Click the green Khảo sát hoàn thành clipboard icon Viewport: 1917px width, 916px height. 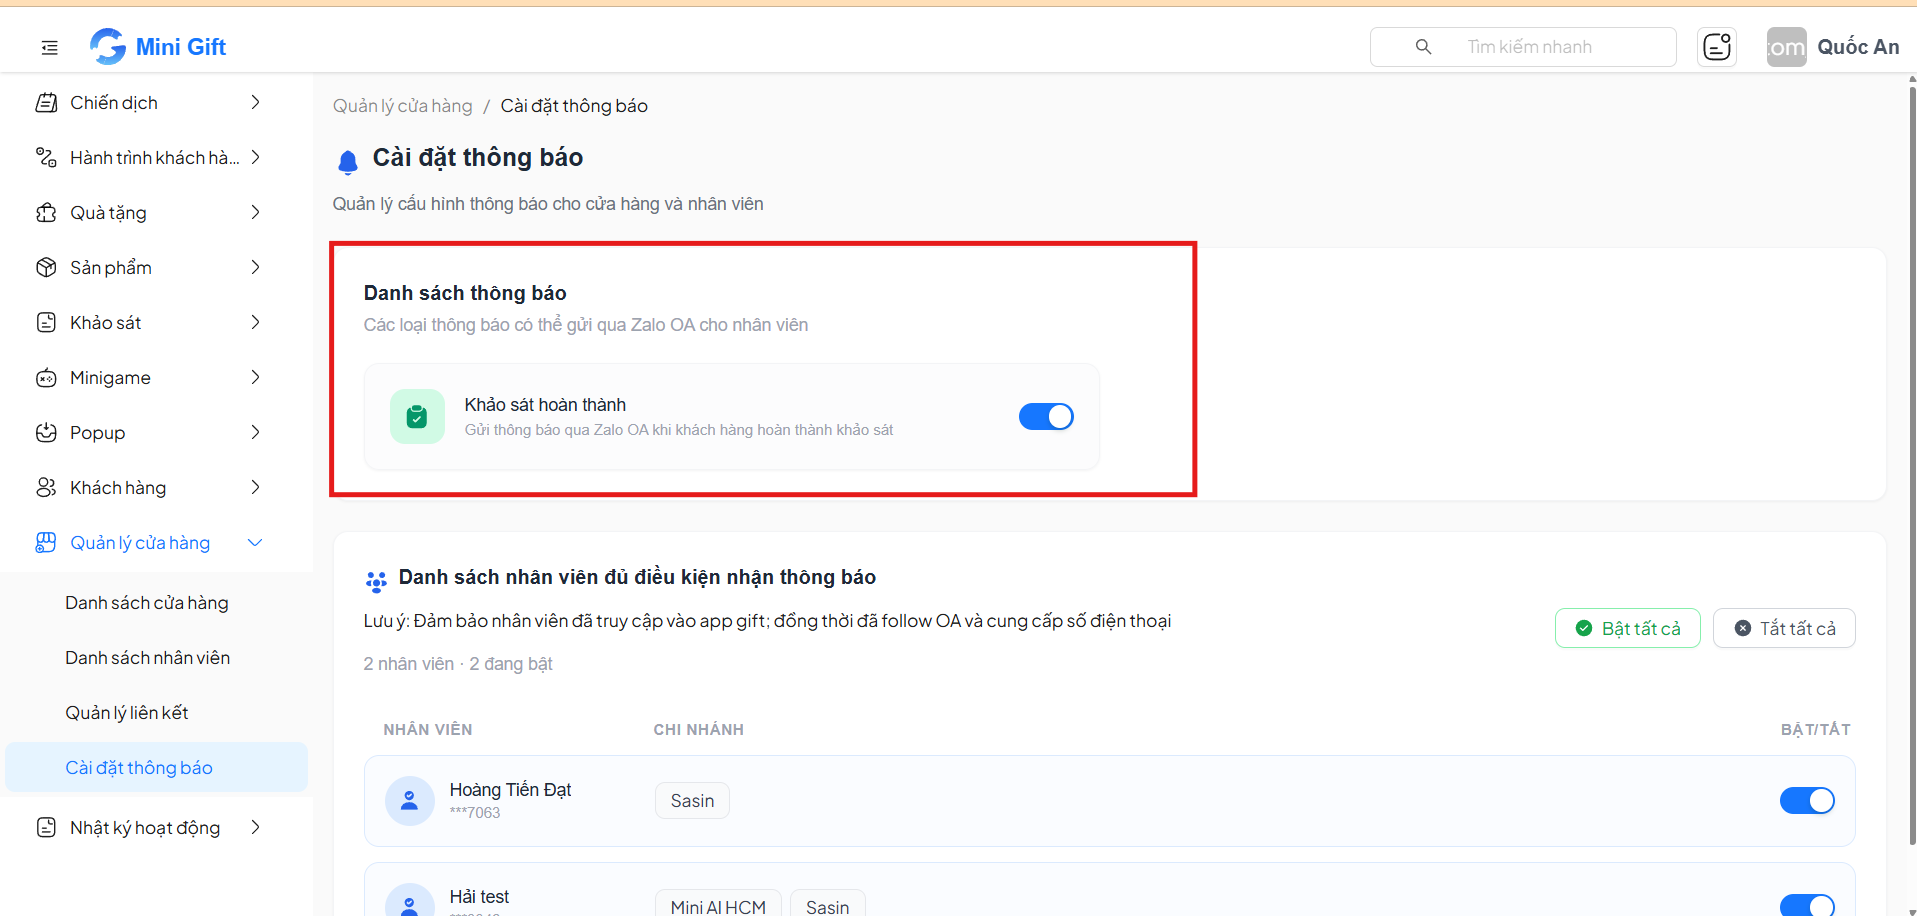pyautogui.click(x=417, y=416)
